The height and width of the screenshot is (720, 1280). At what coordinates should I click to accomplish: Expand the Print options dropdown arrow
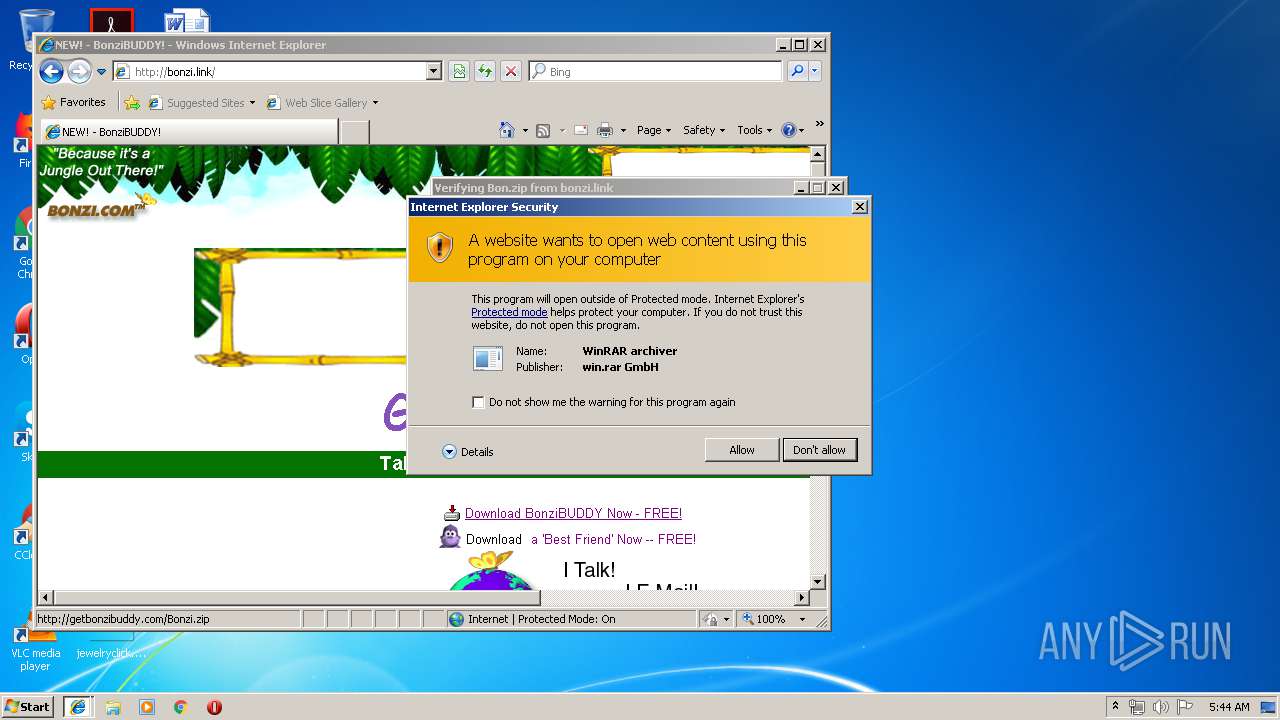(623, 130)
